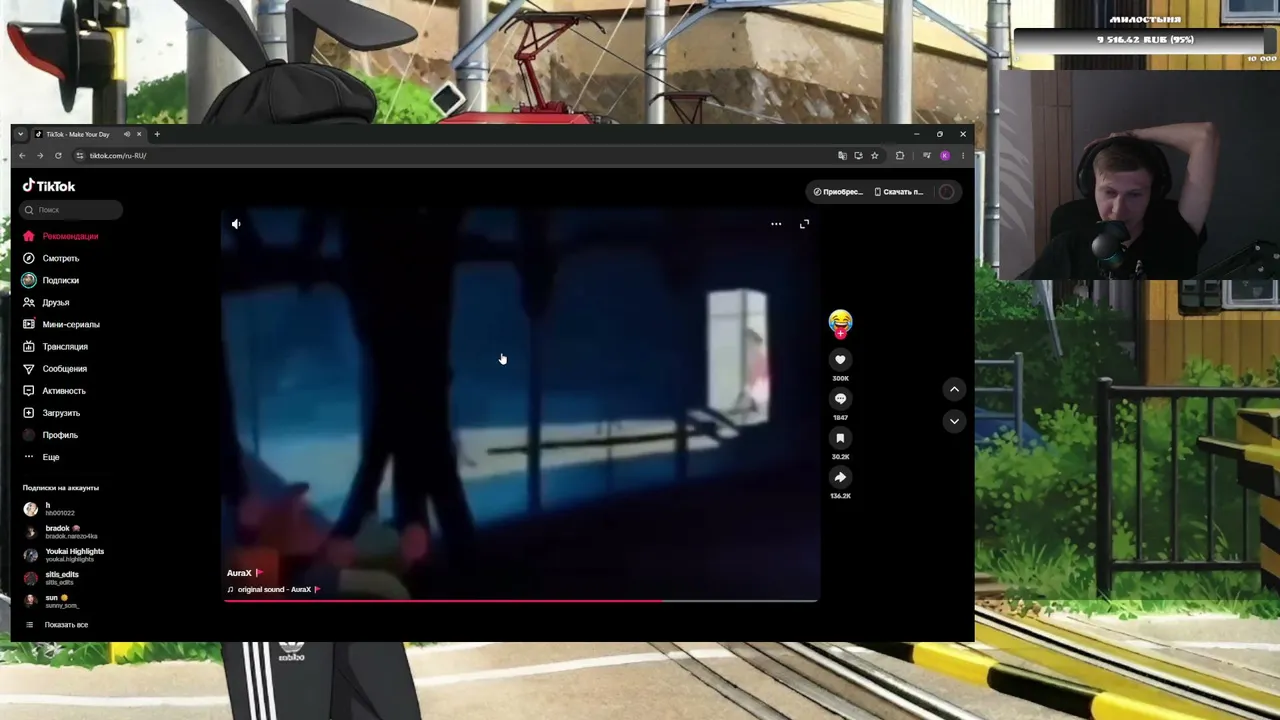Click the Скачать п... app download button
Screen dimensions: 1280x720
[x=899, y=192]
